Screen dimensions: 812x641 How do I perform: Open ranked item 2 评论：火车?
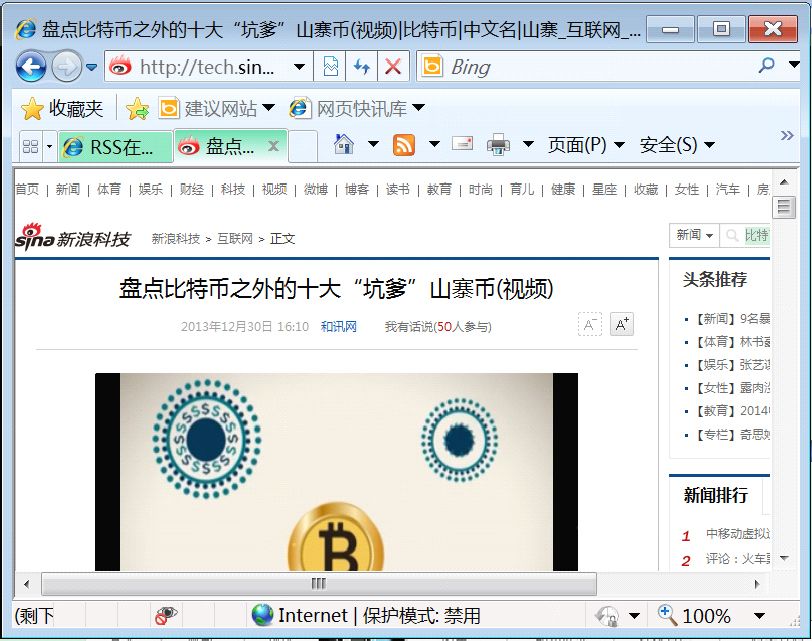pyautogui.click(x=737, y=559)
